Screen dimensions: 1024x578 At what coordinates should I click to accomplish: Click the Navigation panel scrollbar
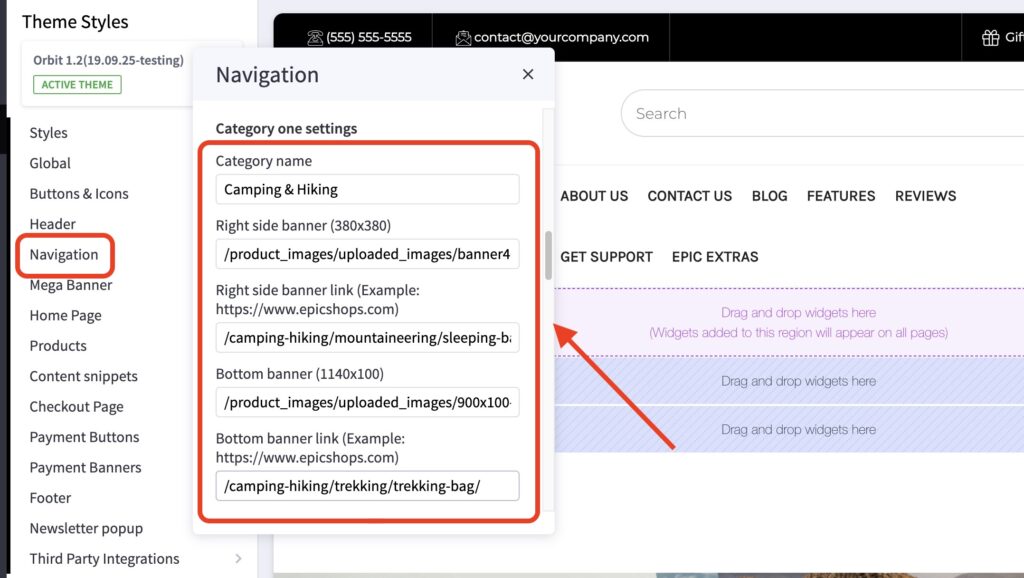pos(548,255)
